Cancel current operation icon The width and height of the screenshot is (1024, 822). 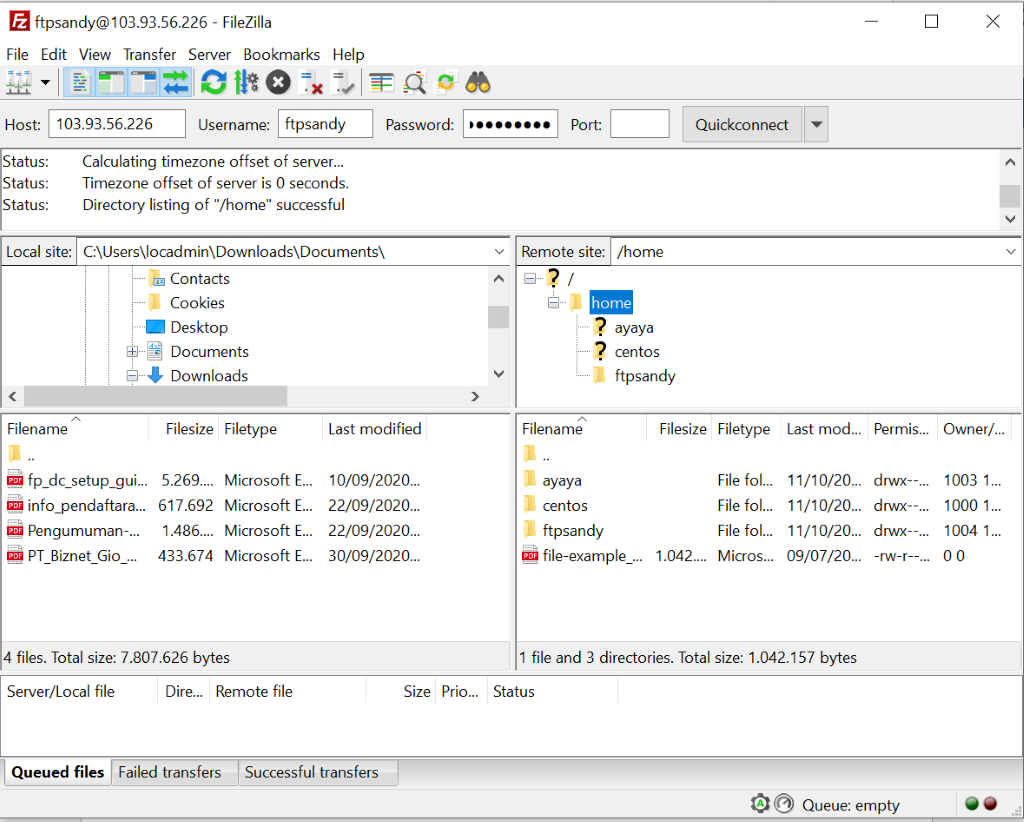point(278,83)
